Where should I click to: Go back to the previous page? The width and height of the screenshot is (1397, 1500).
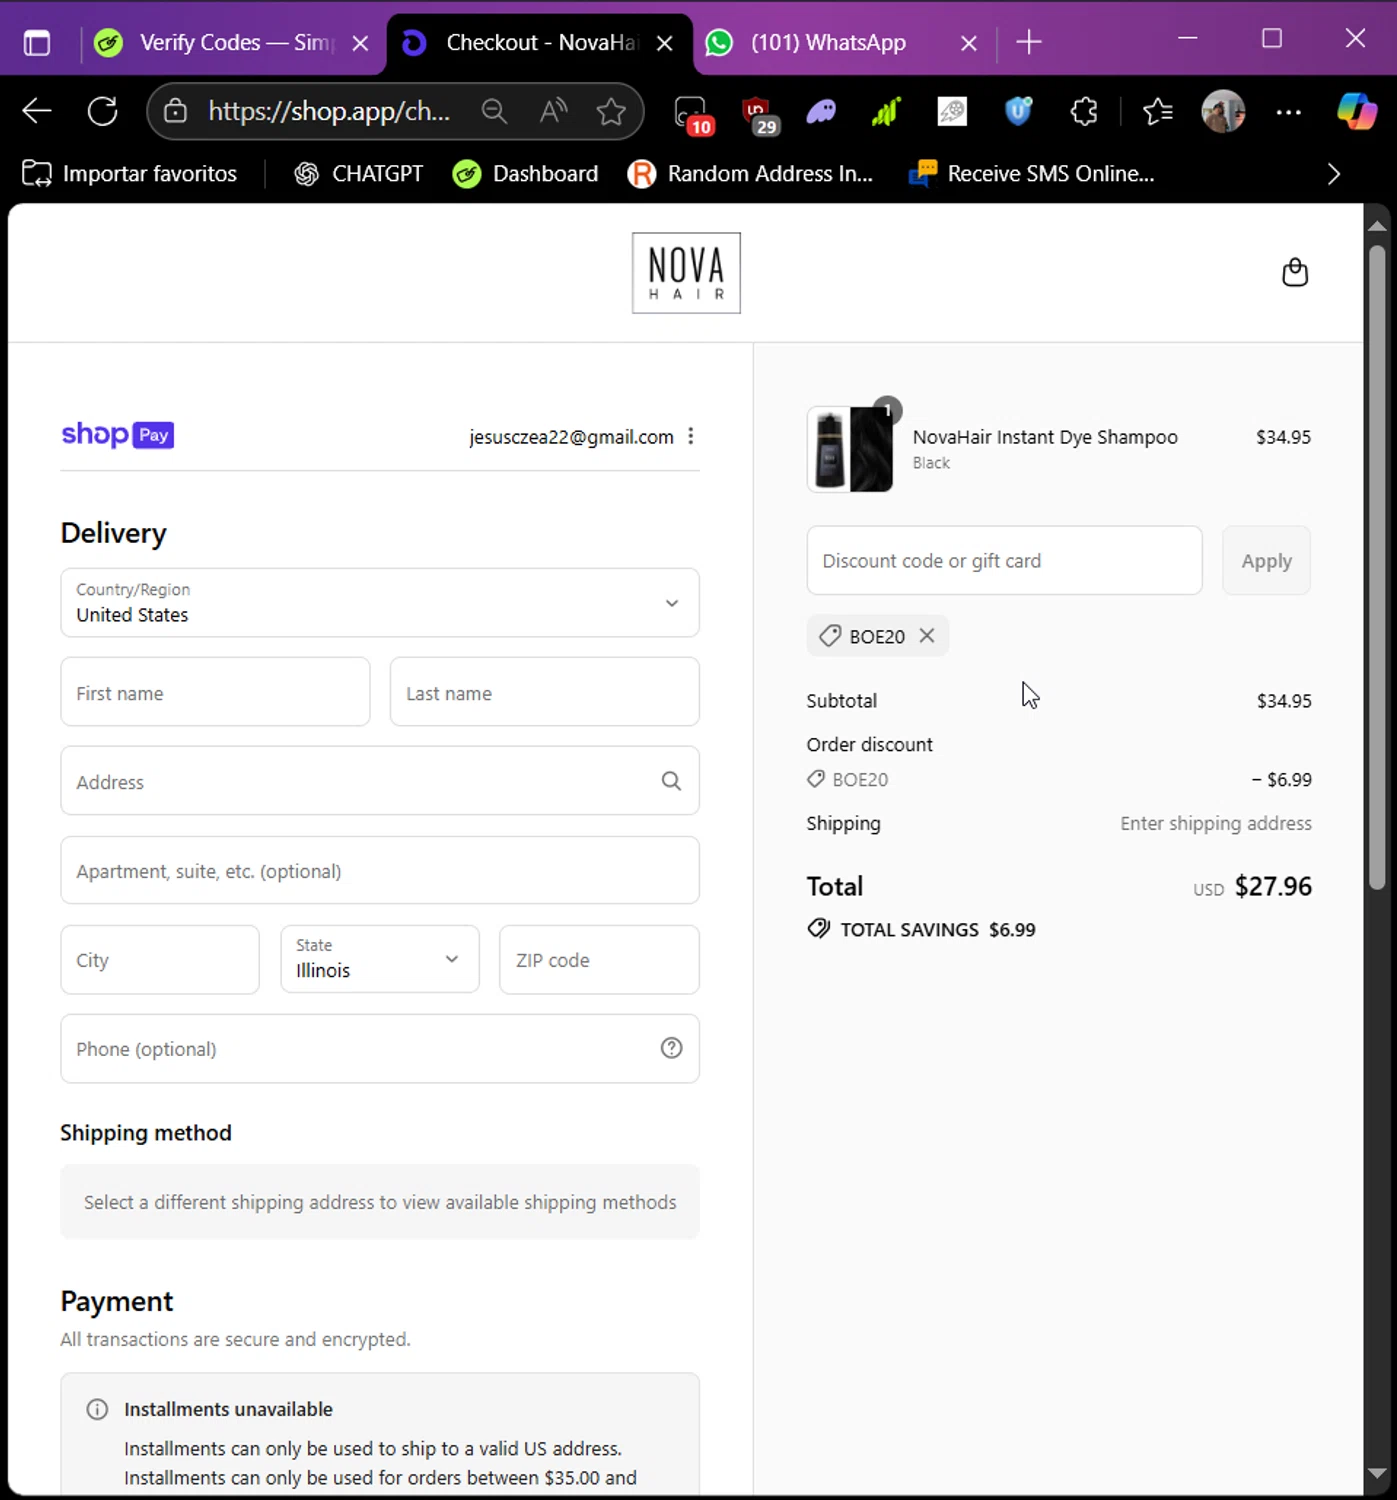tap(37, 111)
